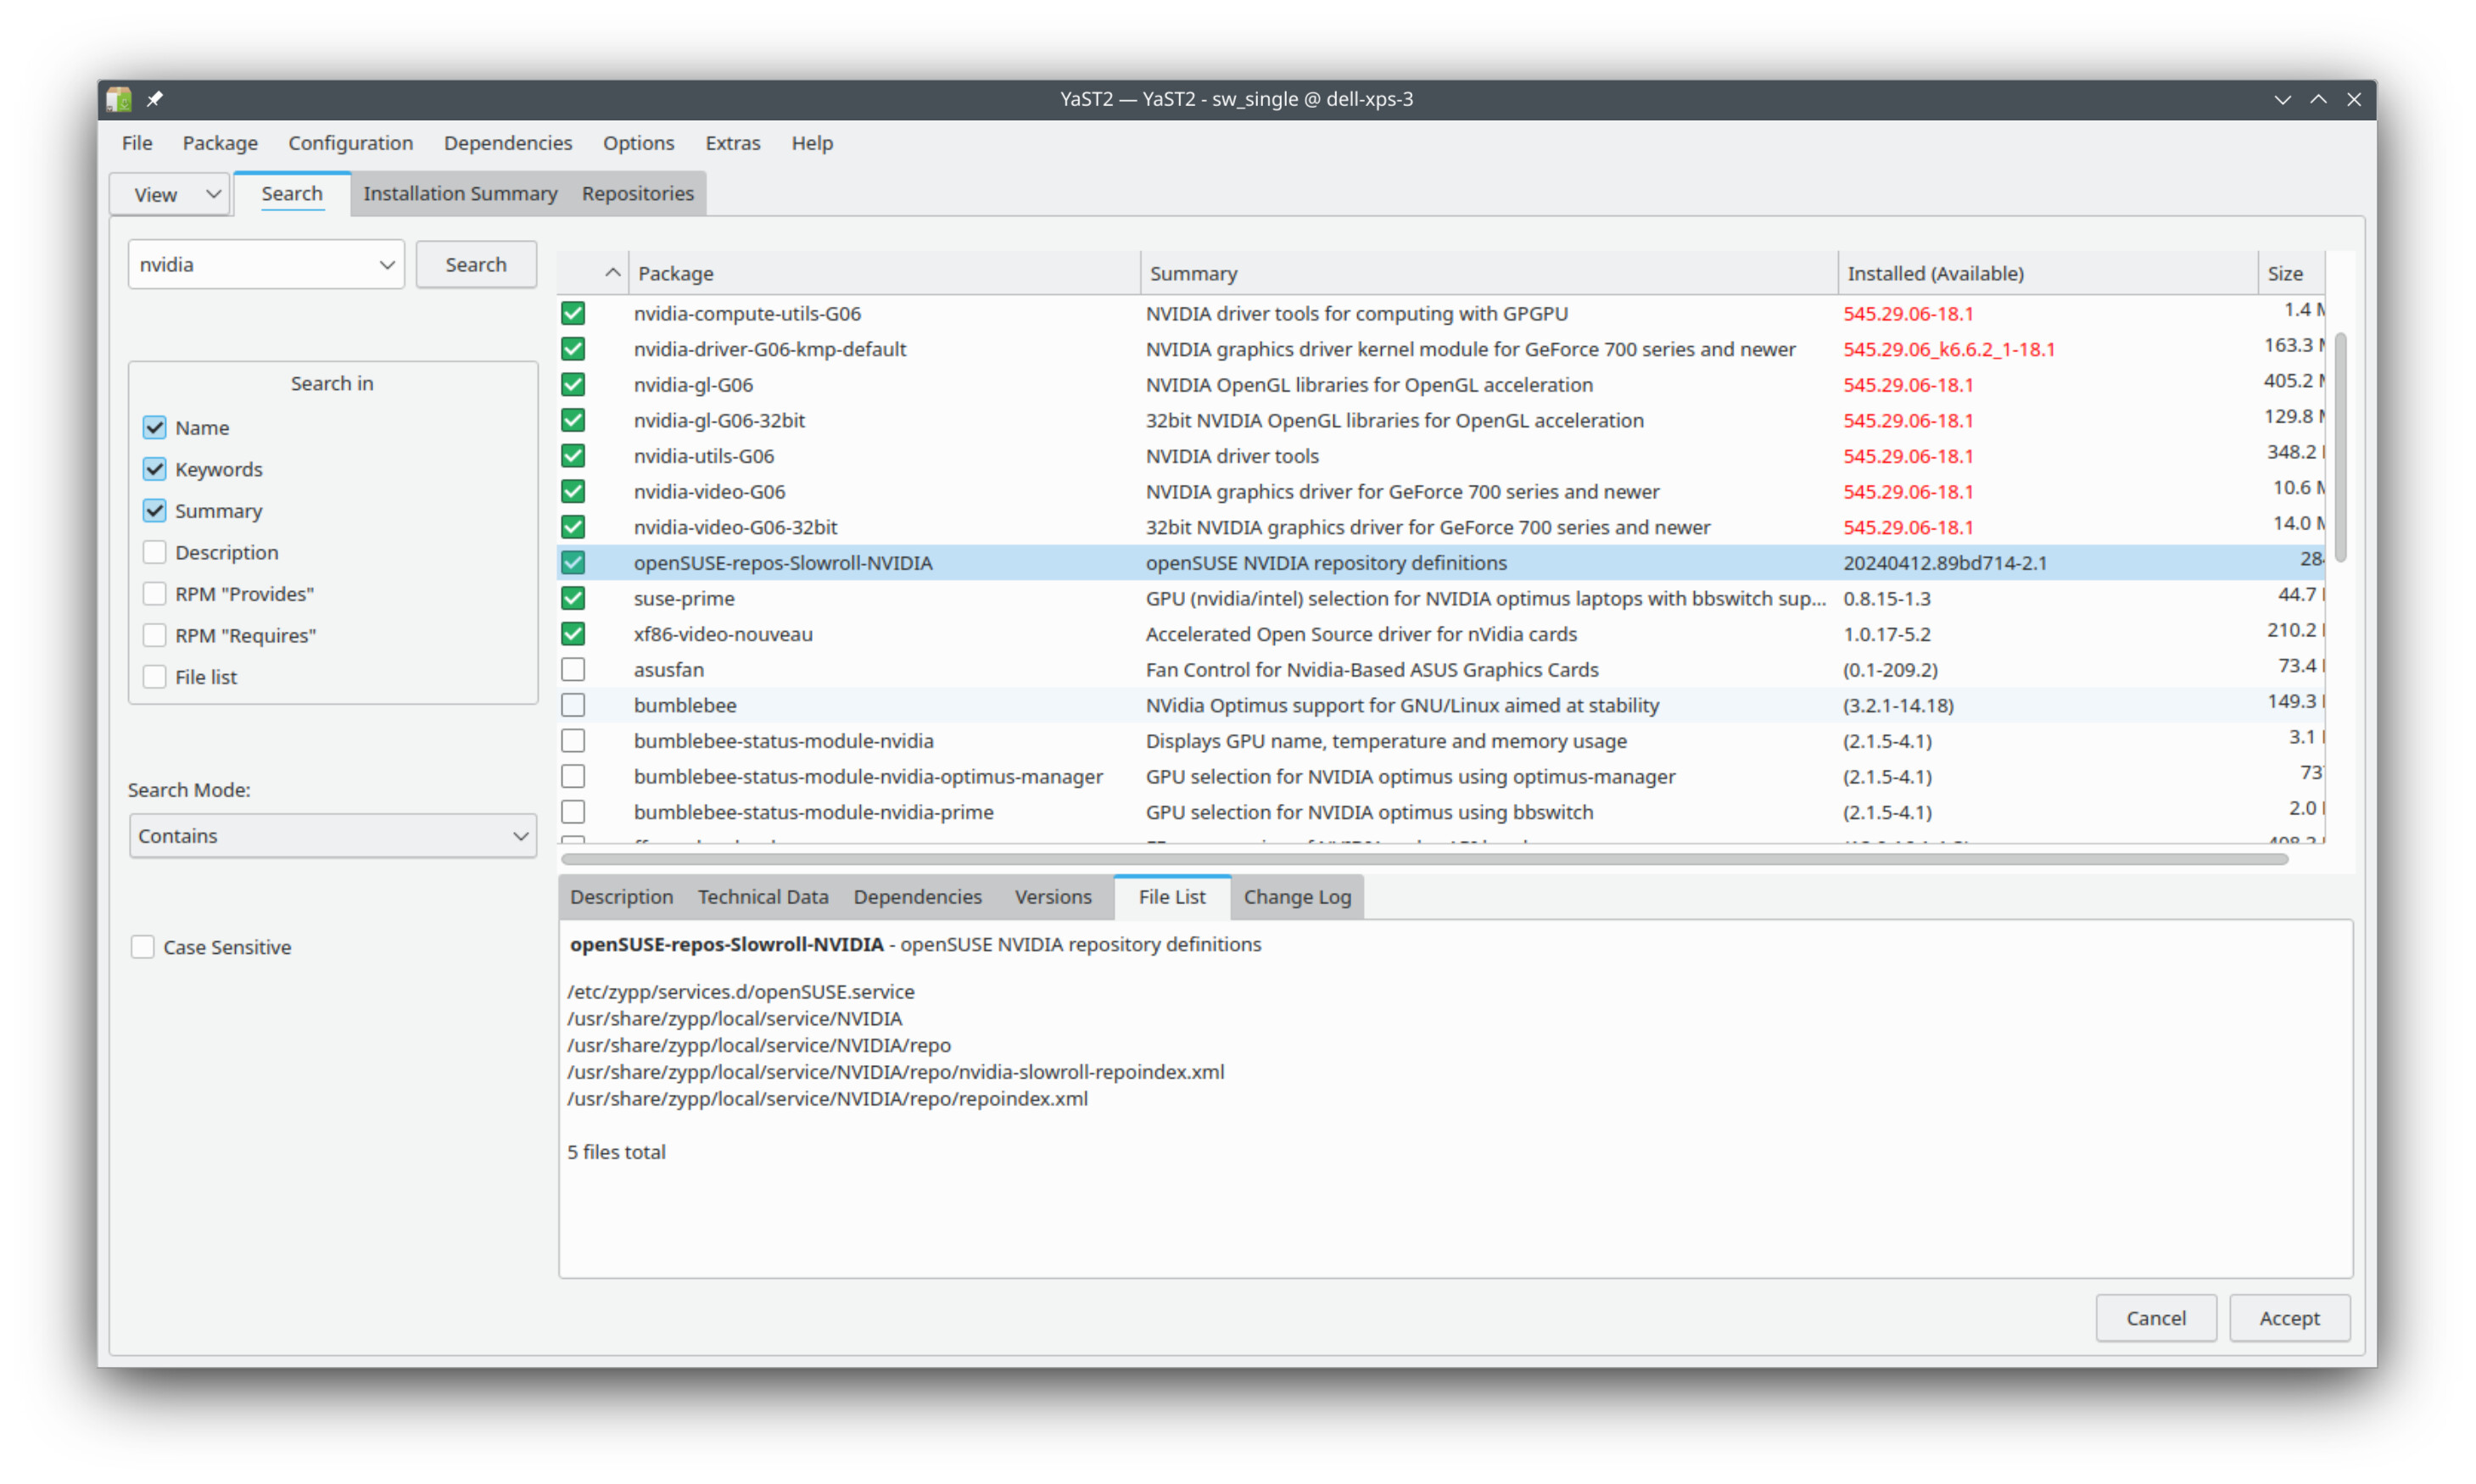Mark asusfan package for installation
2476x1484 pixels.
coord(573,670)
